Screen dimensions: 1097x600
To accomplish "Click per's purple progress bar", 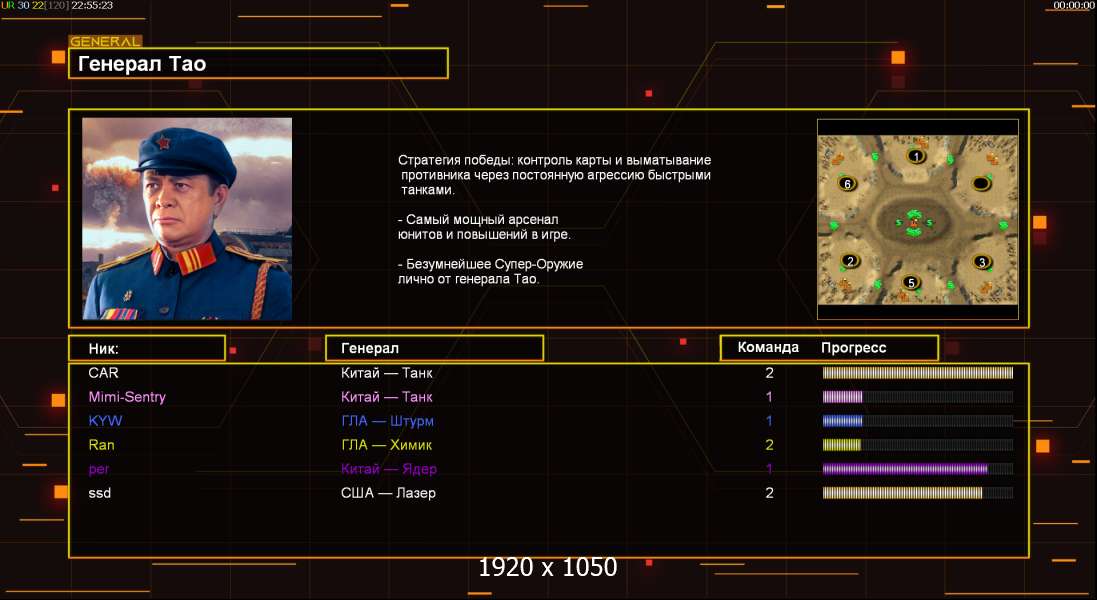I will [x=918, y=469].
